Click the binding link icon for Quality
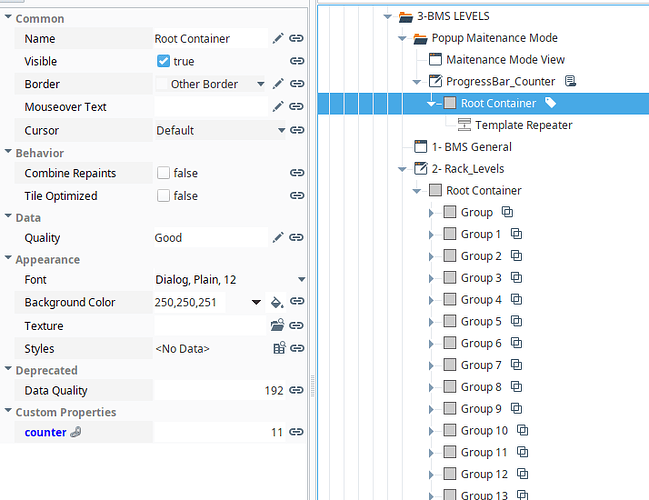 296,238
